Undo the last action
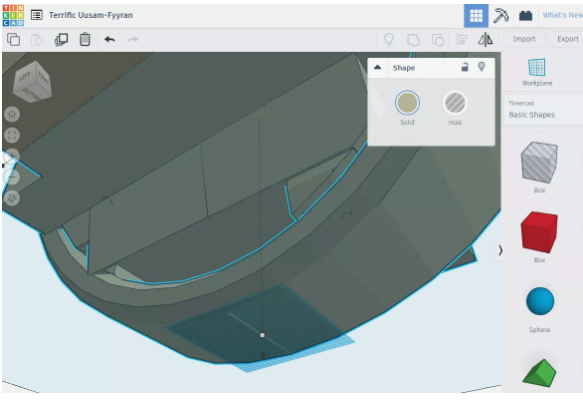This screenshot has width=583, height=412. point(110,39)
